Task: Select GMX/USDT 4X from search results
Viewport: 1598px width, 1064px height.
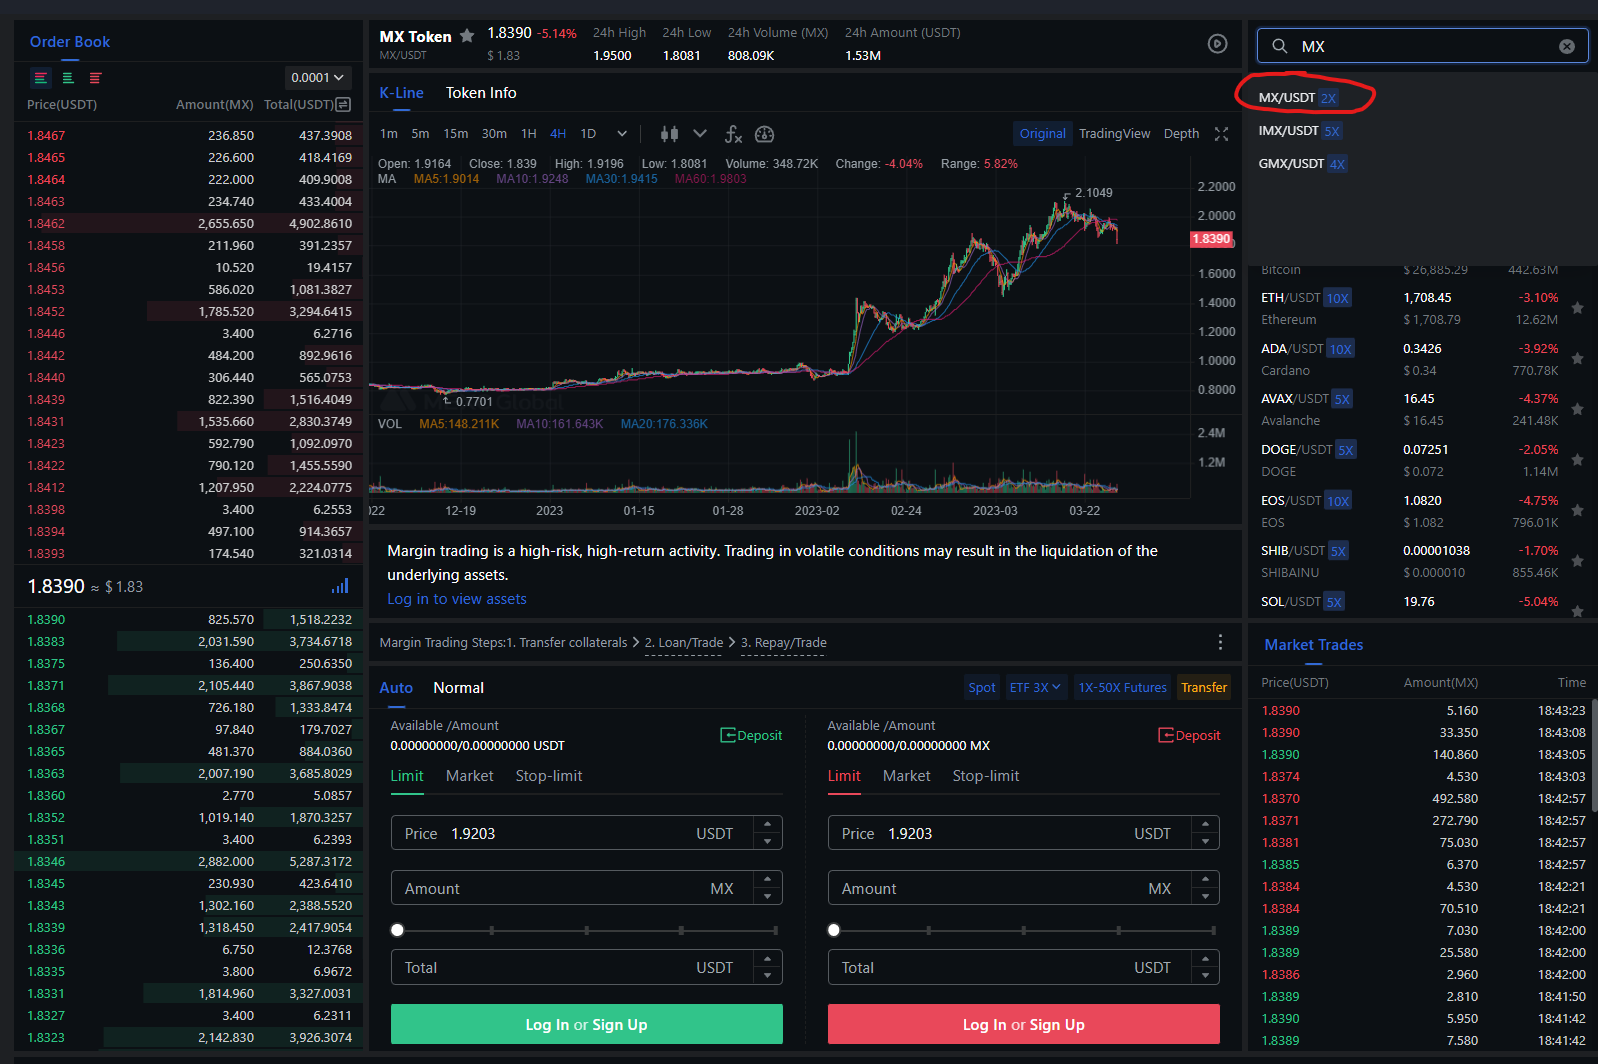Action: (x=1302, y=164)
